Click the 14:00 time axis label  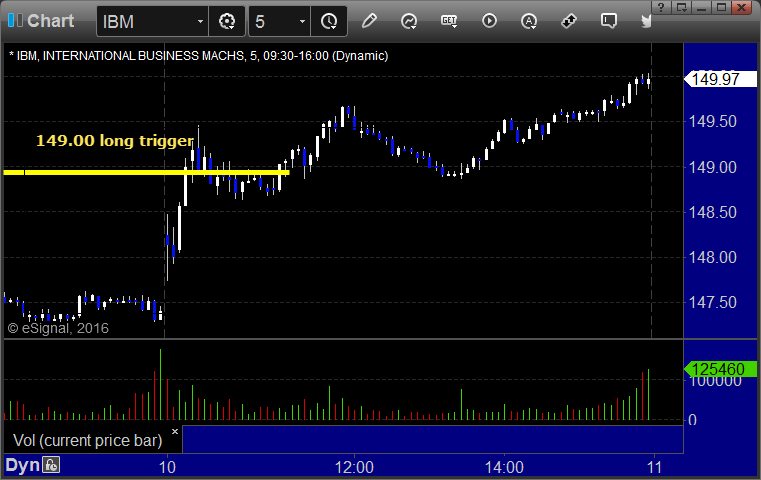[x=504, y=467]
